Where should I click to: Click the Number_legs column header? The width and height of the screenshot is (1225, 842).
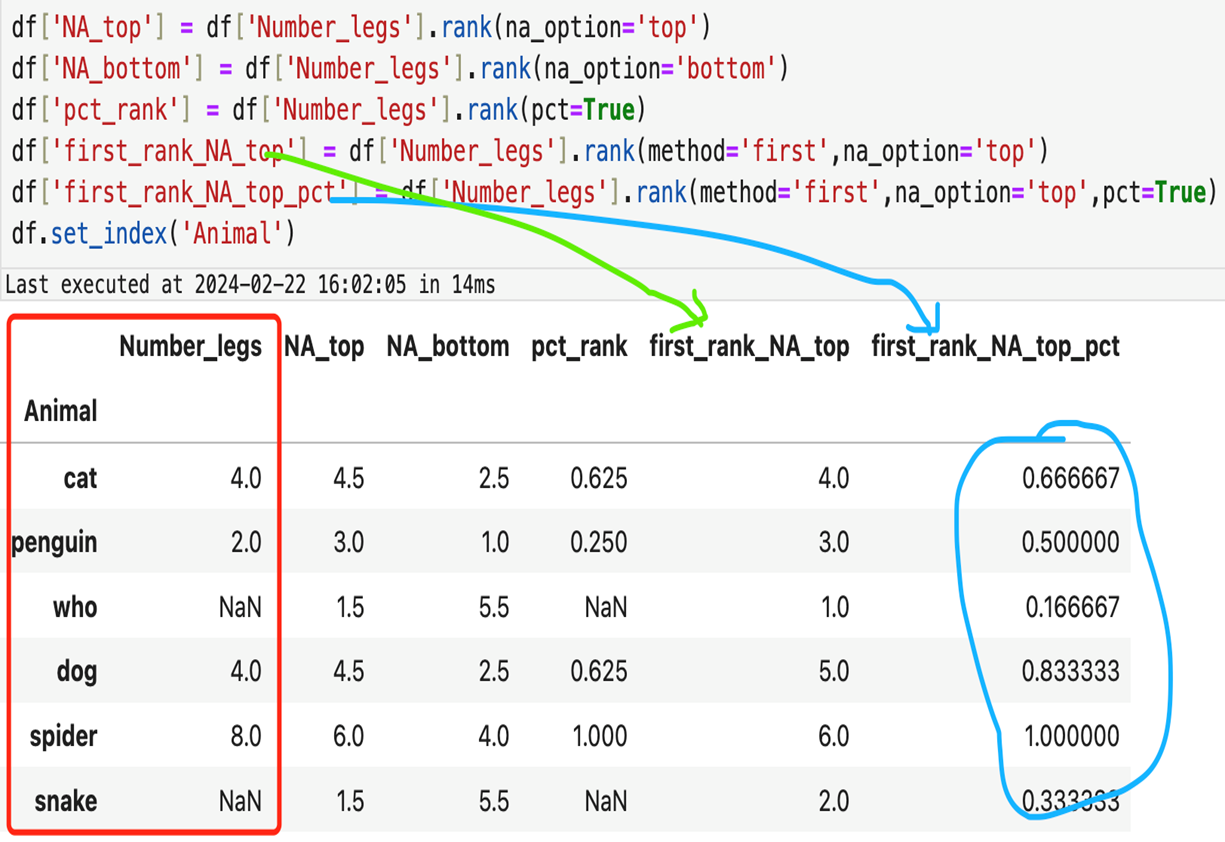tap(190, 347)
